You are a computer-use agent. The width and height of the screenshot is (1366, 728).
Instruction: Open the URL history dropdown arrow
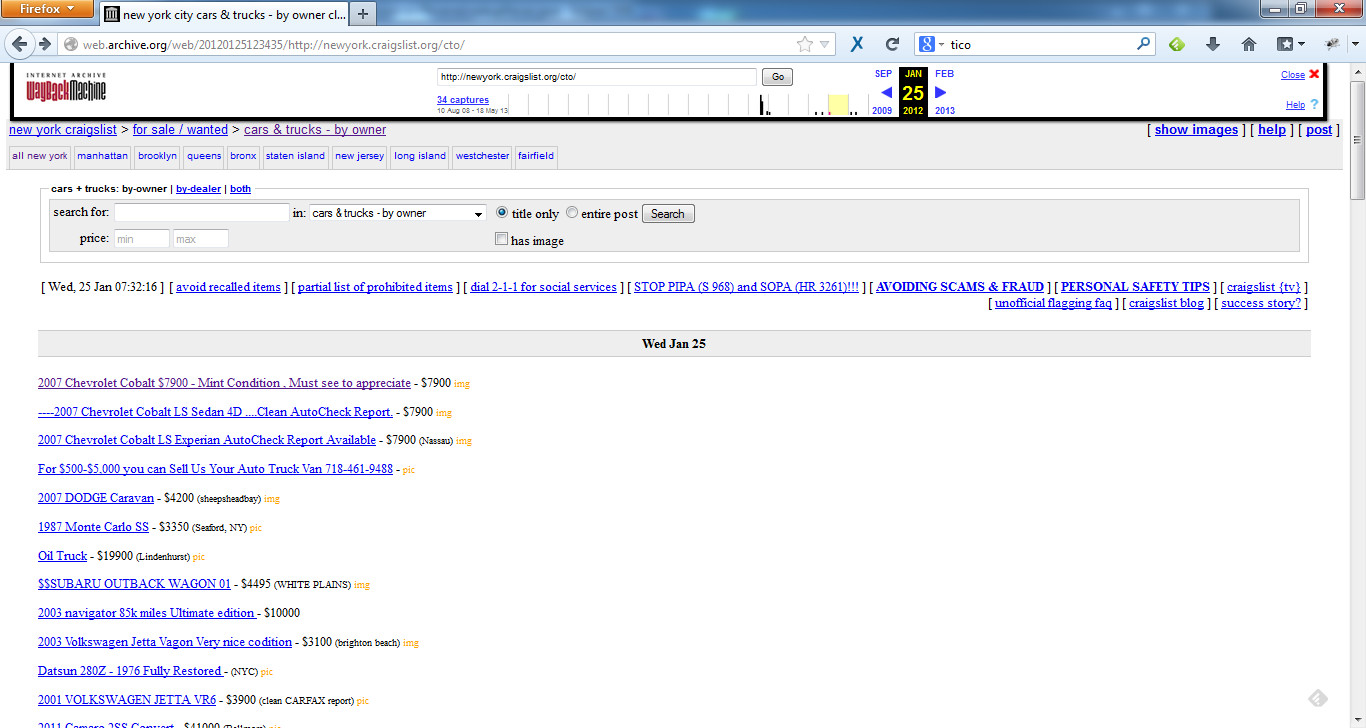pyautogui.click(x=826, y=45)
